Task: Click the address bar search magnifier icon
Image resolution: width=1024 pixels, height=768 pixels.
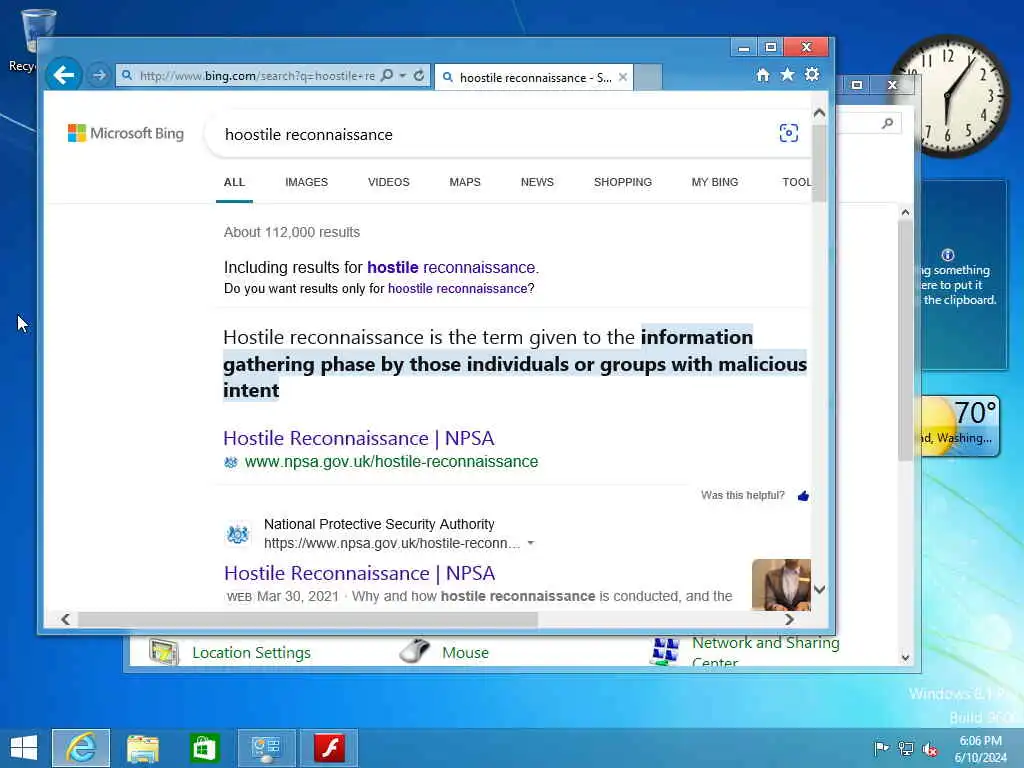Action: (387, 76)
